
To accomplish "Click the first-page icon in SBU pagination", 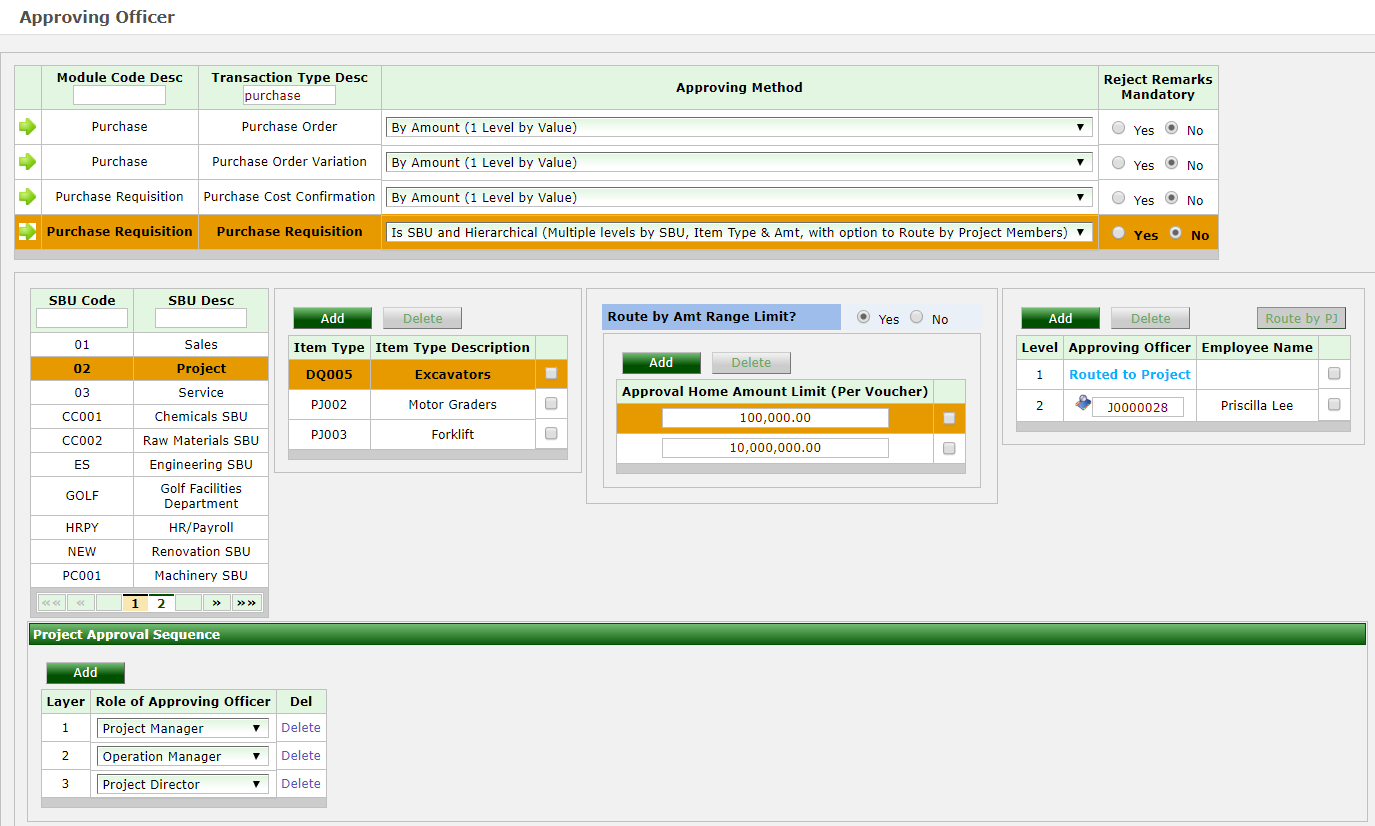I will pos(52,602).
